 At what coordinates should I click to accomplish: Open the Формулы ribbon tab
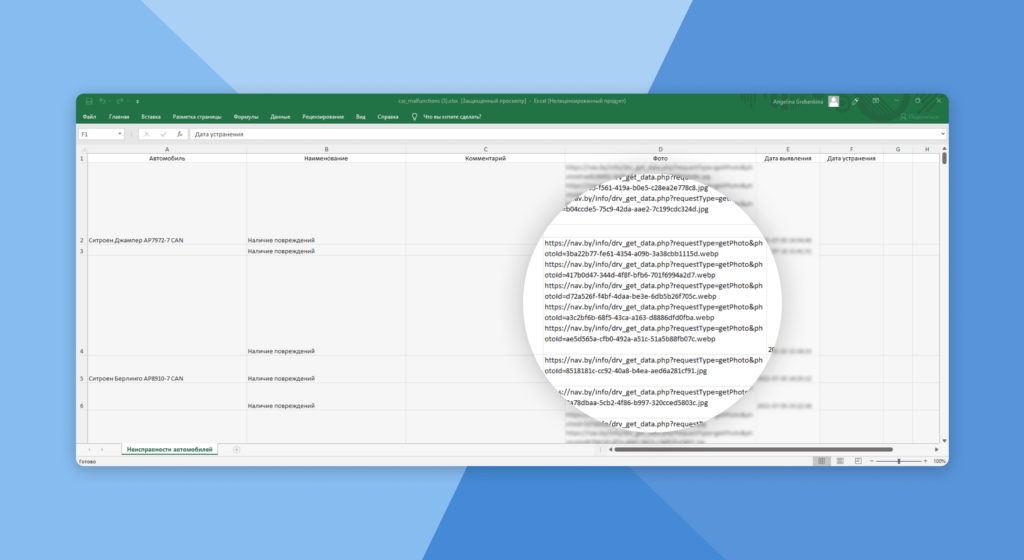(x=246, y=117)
